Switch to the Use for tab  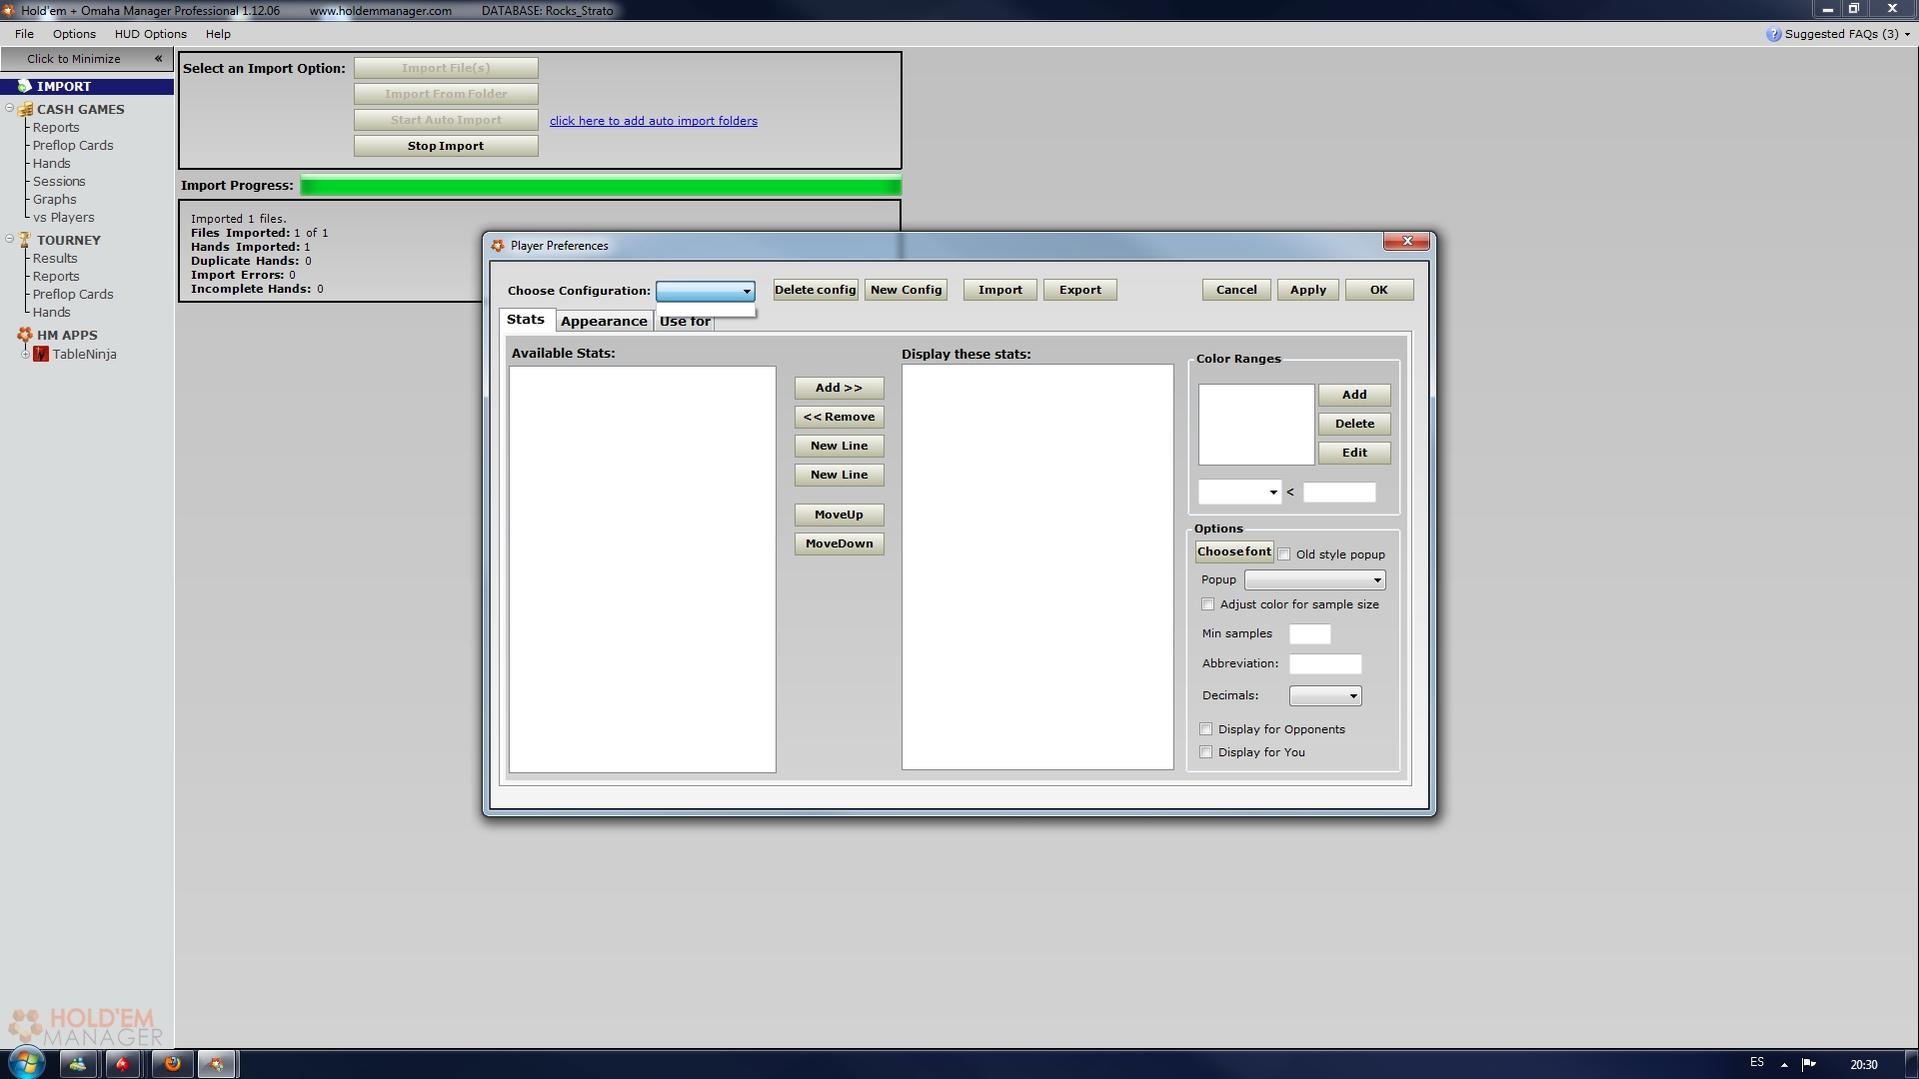click(685, 321)
